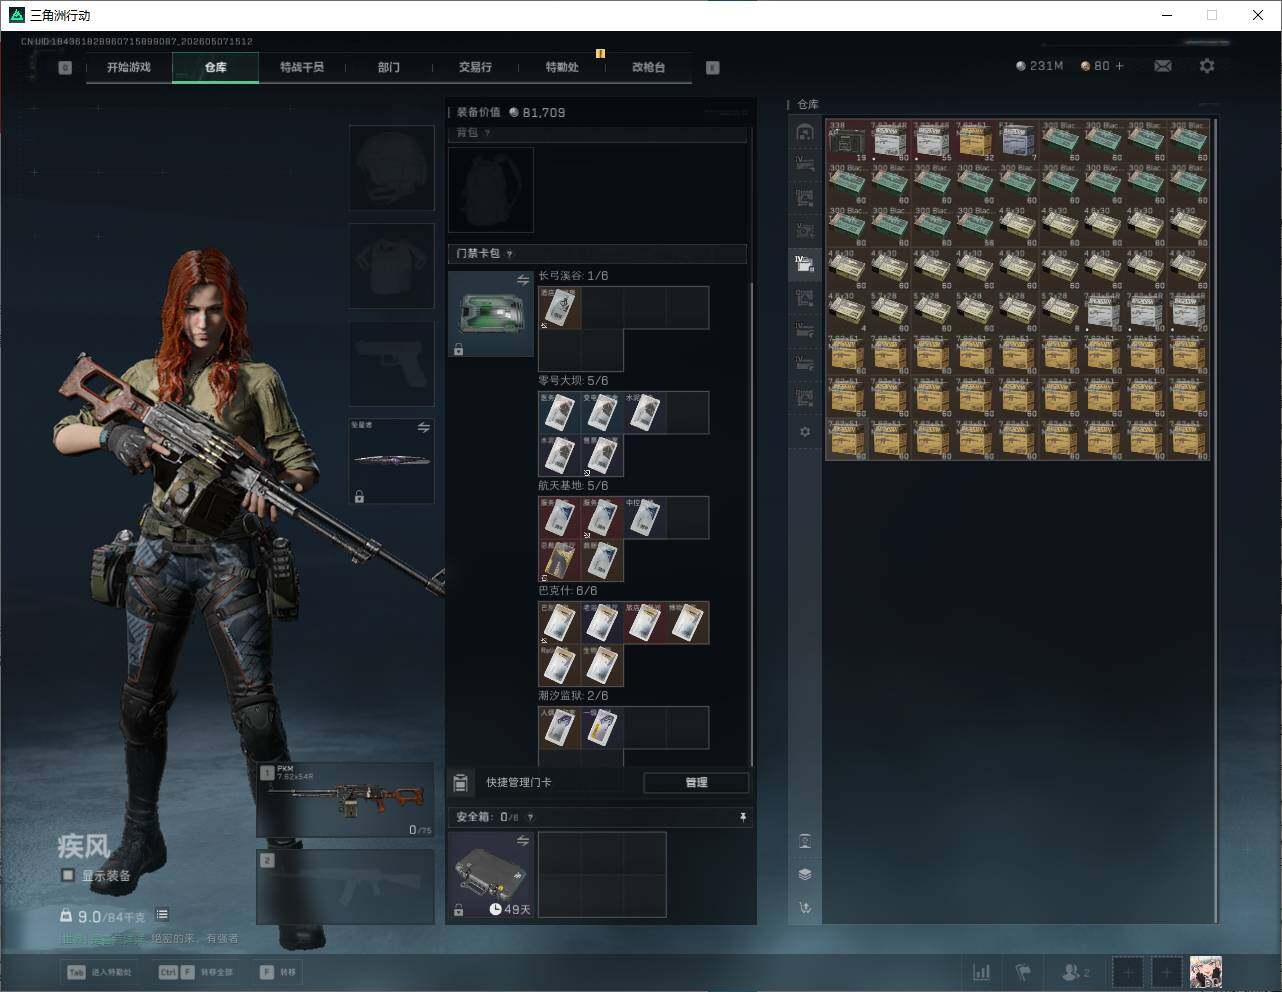Open the player avatar in the bottom corner

click(x=1206, y=972)
